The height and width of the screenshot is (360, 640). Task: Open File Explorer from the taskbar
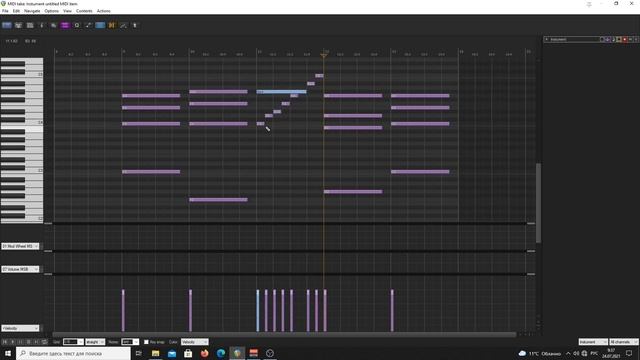[156, 353]
